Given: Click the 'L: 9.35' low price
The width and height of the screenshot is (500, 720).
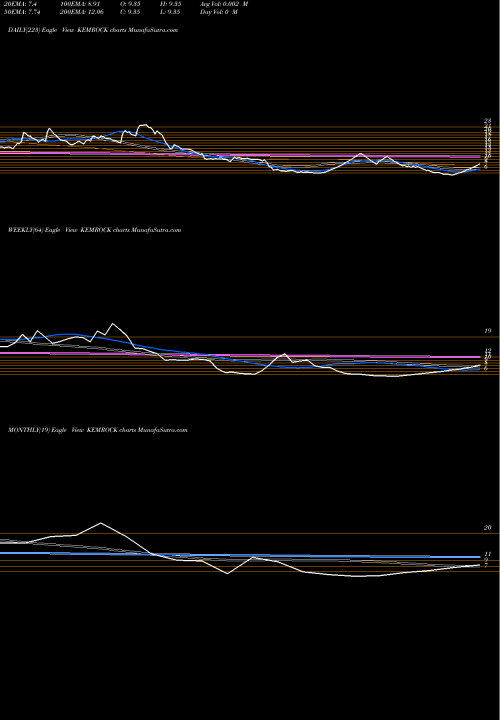Looking at the screenshot, I should pos(170,12).
